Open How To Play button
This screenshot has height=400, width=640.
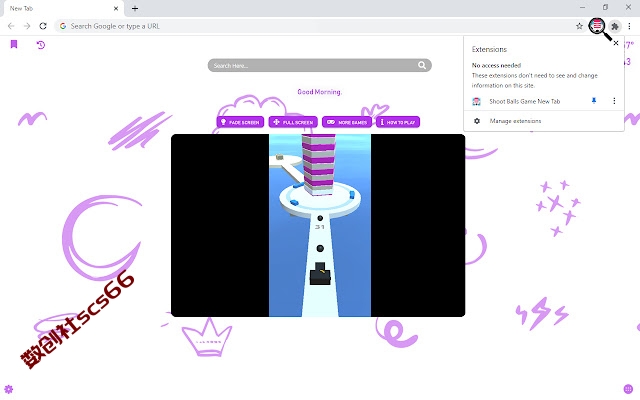398,122
